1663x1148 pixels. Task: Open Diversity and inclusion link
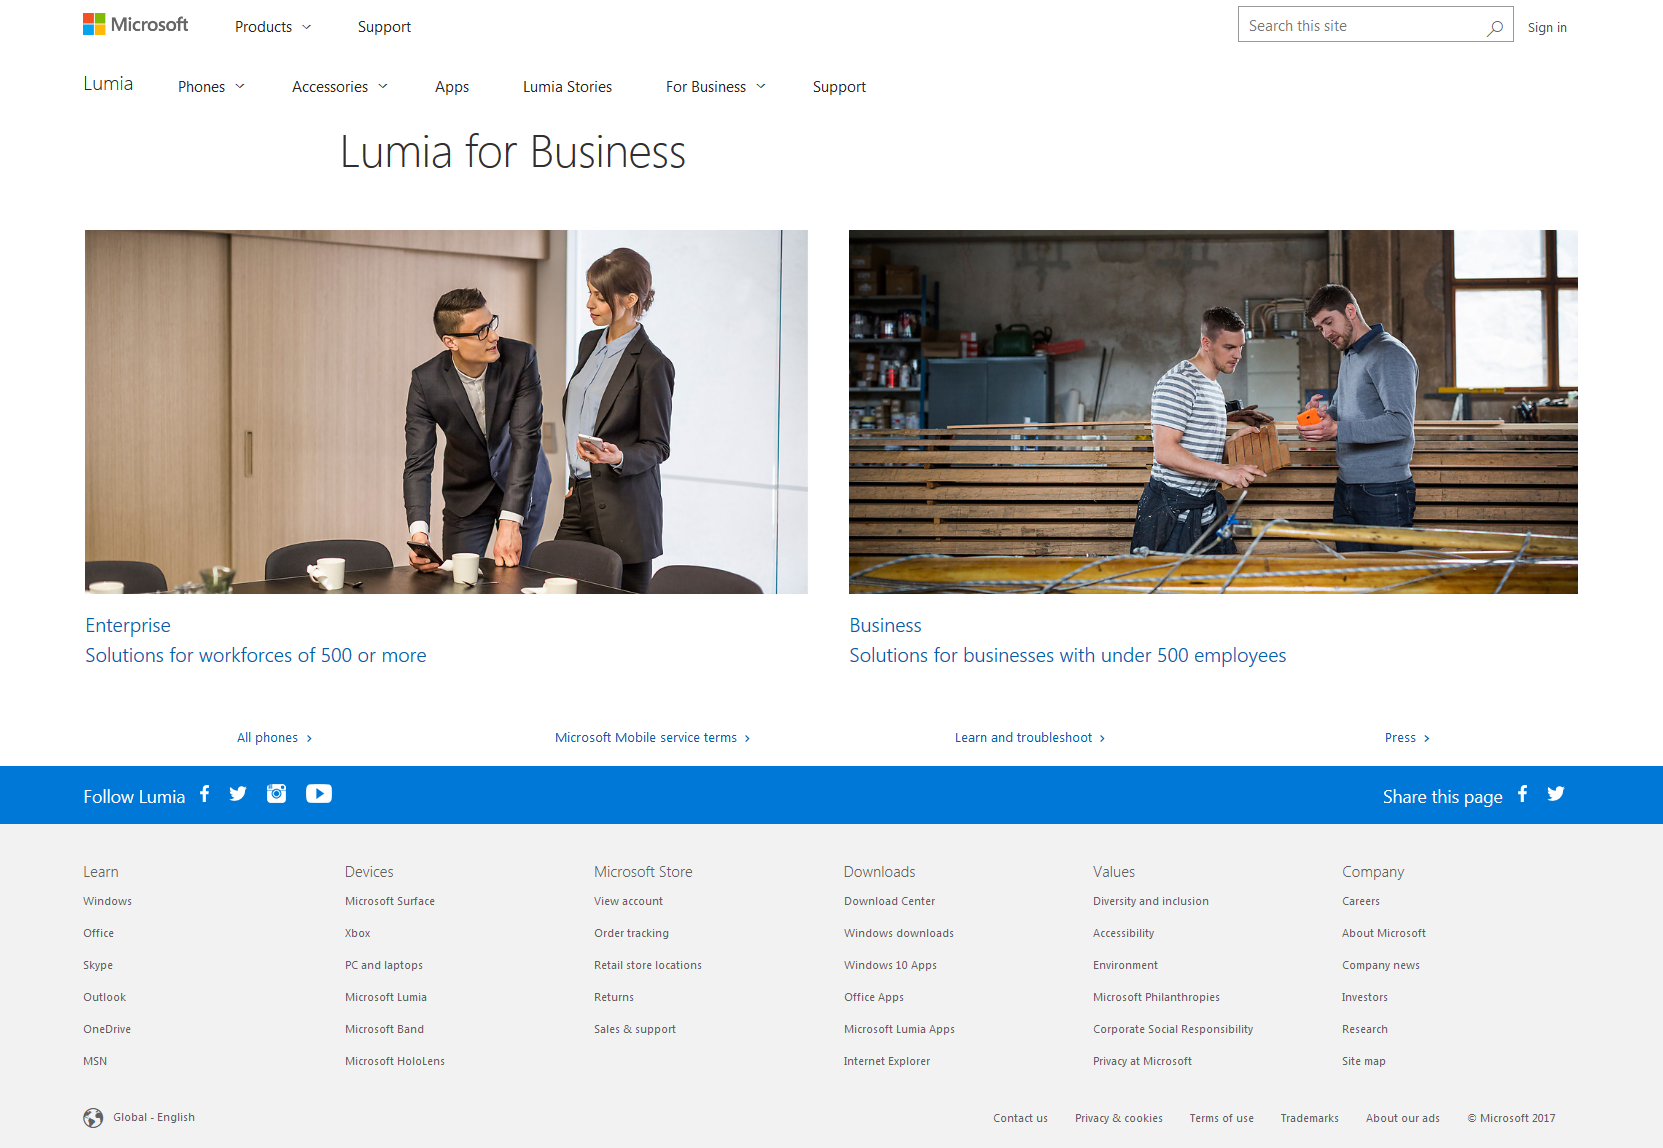click(1151, 901)
